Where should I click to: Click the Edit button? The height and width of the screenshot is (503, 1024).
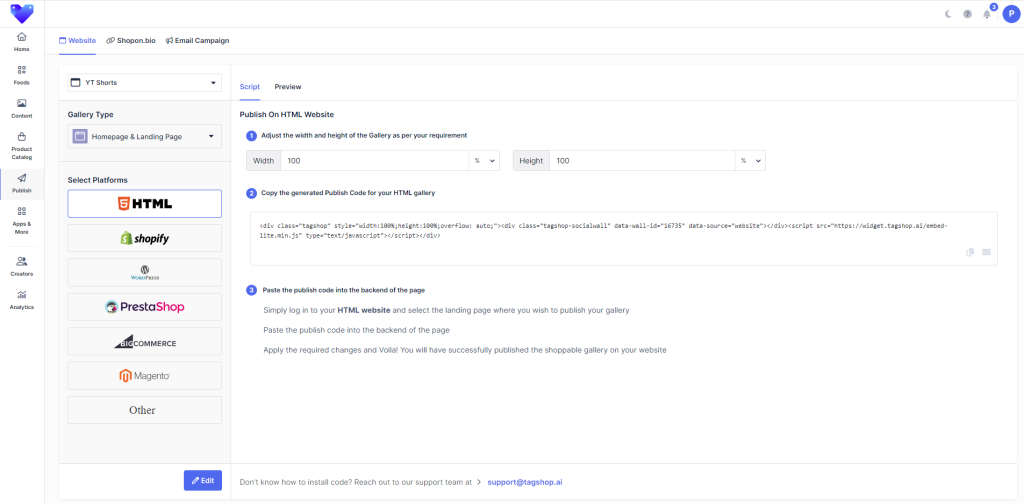click(x=202, y=480)
